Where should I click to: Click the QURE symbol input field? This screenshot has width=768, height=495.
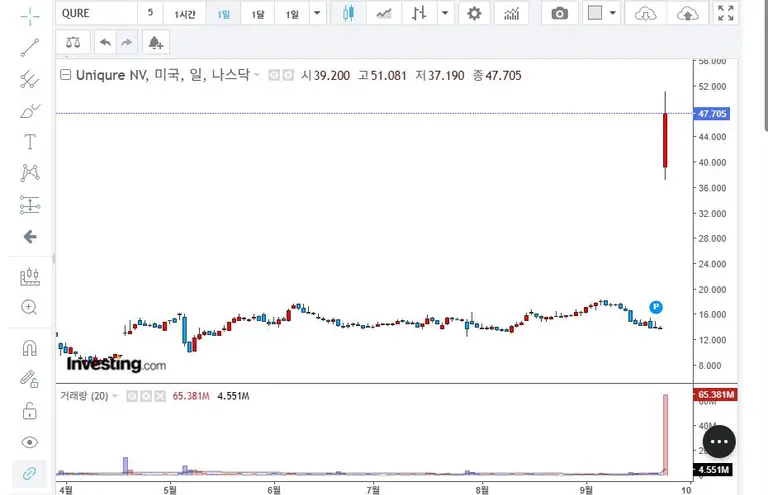[96, 13]
